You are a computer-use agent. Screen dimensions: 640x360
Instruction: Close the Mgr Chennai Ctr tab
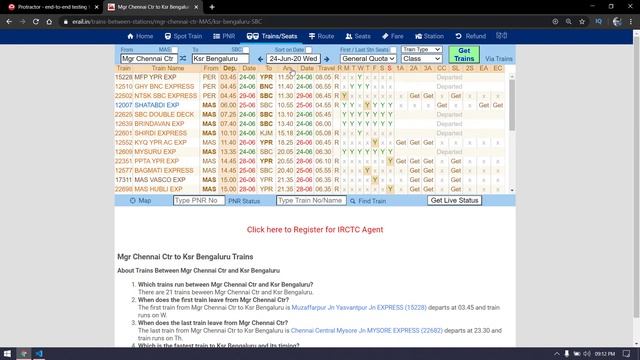[196, 7]
